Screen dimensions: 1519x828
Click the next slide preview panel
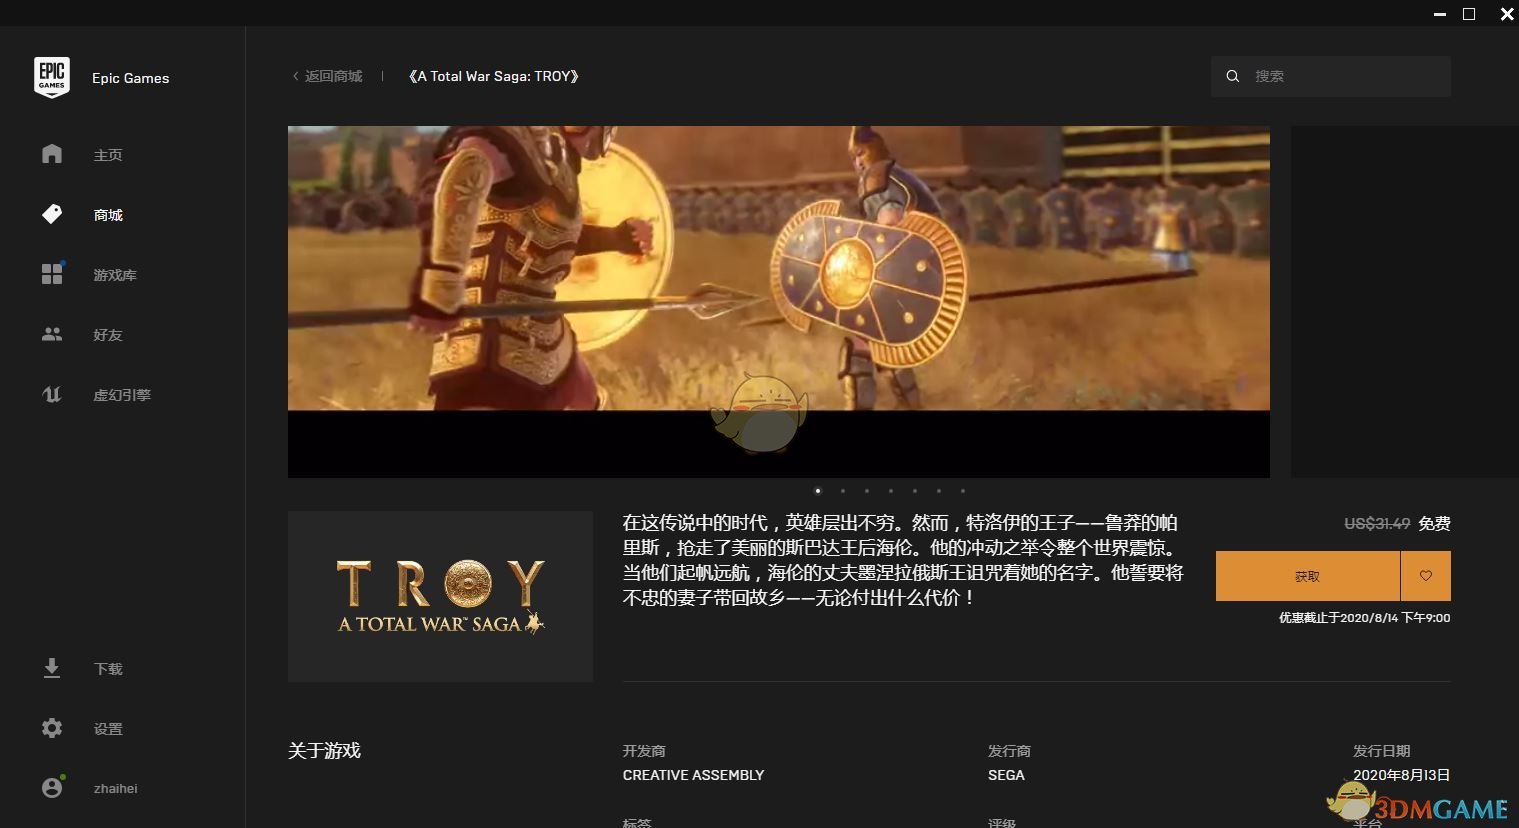[1405, 301]
